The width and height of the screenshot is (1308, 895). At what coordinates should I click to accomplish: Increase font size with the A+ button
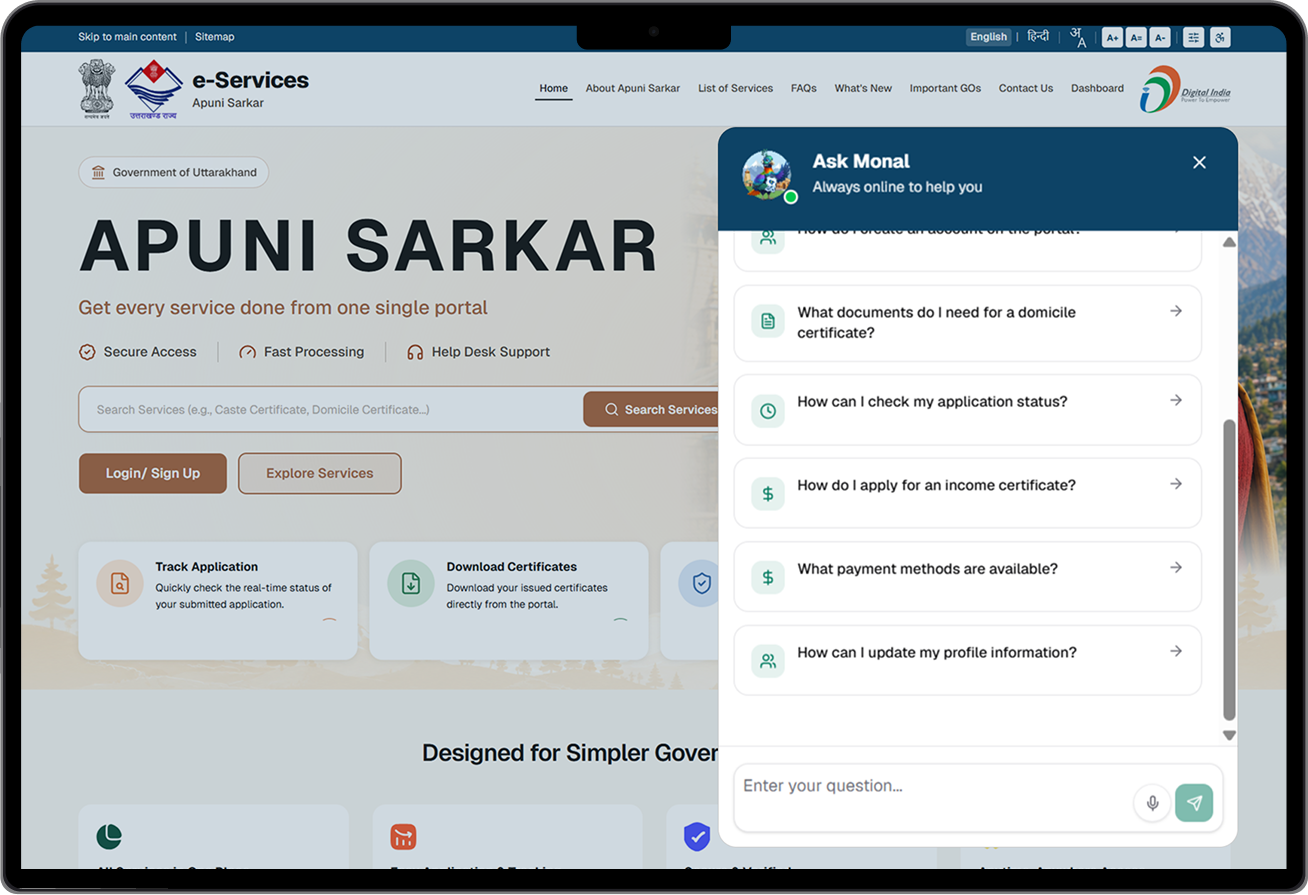1112,38
